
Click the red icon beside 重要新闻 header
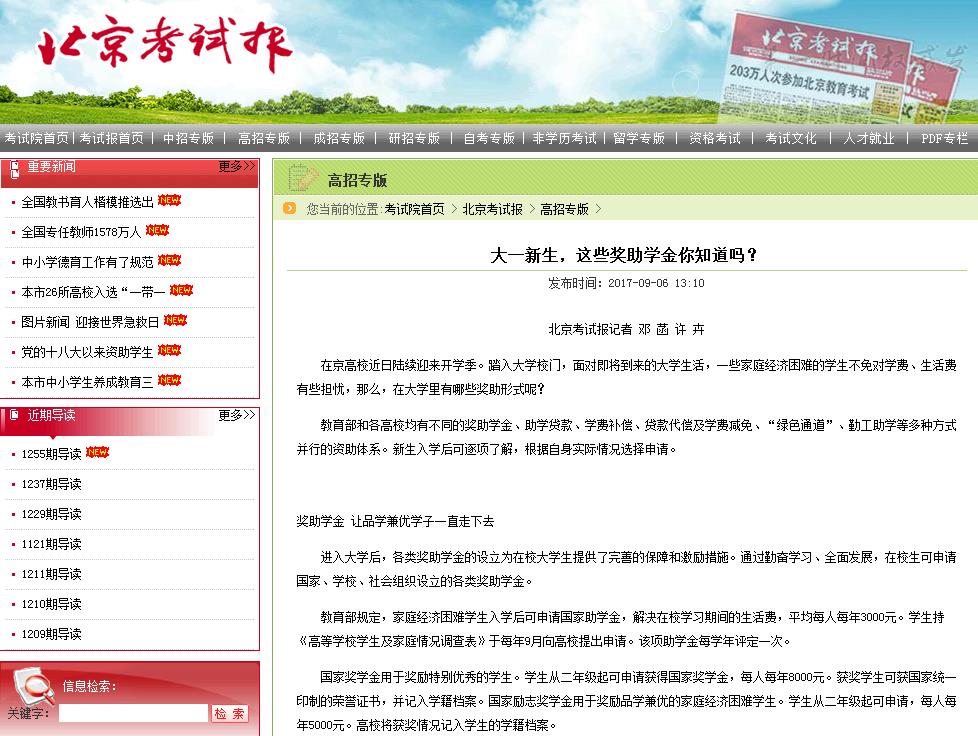coord(15,167)
